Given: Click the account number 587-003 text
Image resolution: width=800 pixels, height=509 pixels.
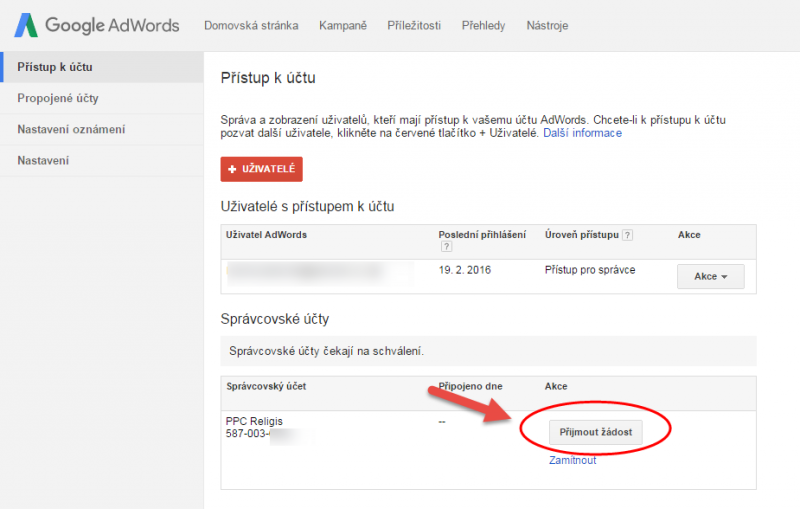Looking at the screenshot, I should (x=248, y=434).
